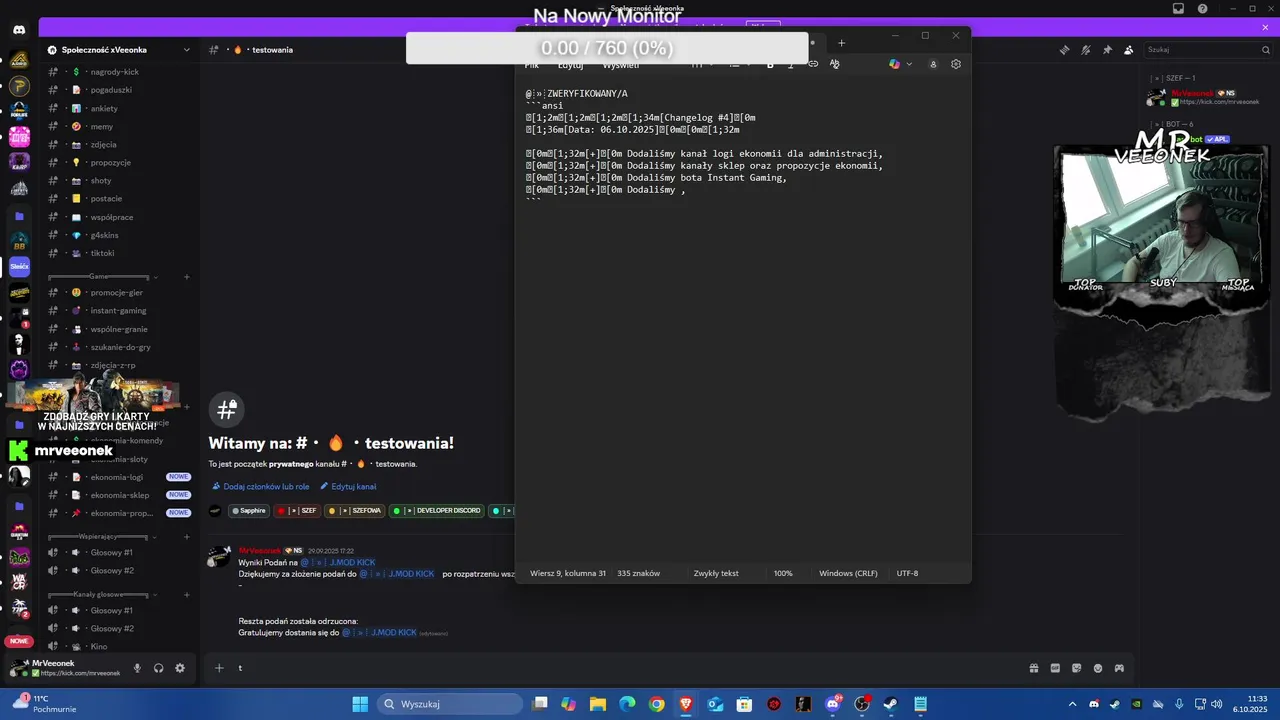Open the apps/activities controller icon
The width and height of the screenshot is (1280, 720).
click(1120, 668)
